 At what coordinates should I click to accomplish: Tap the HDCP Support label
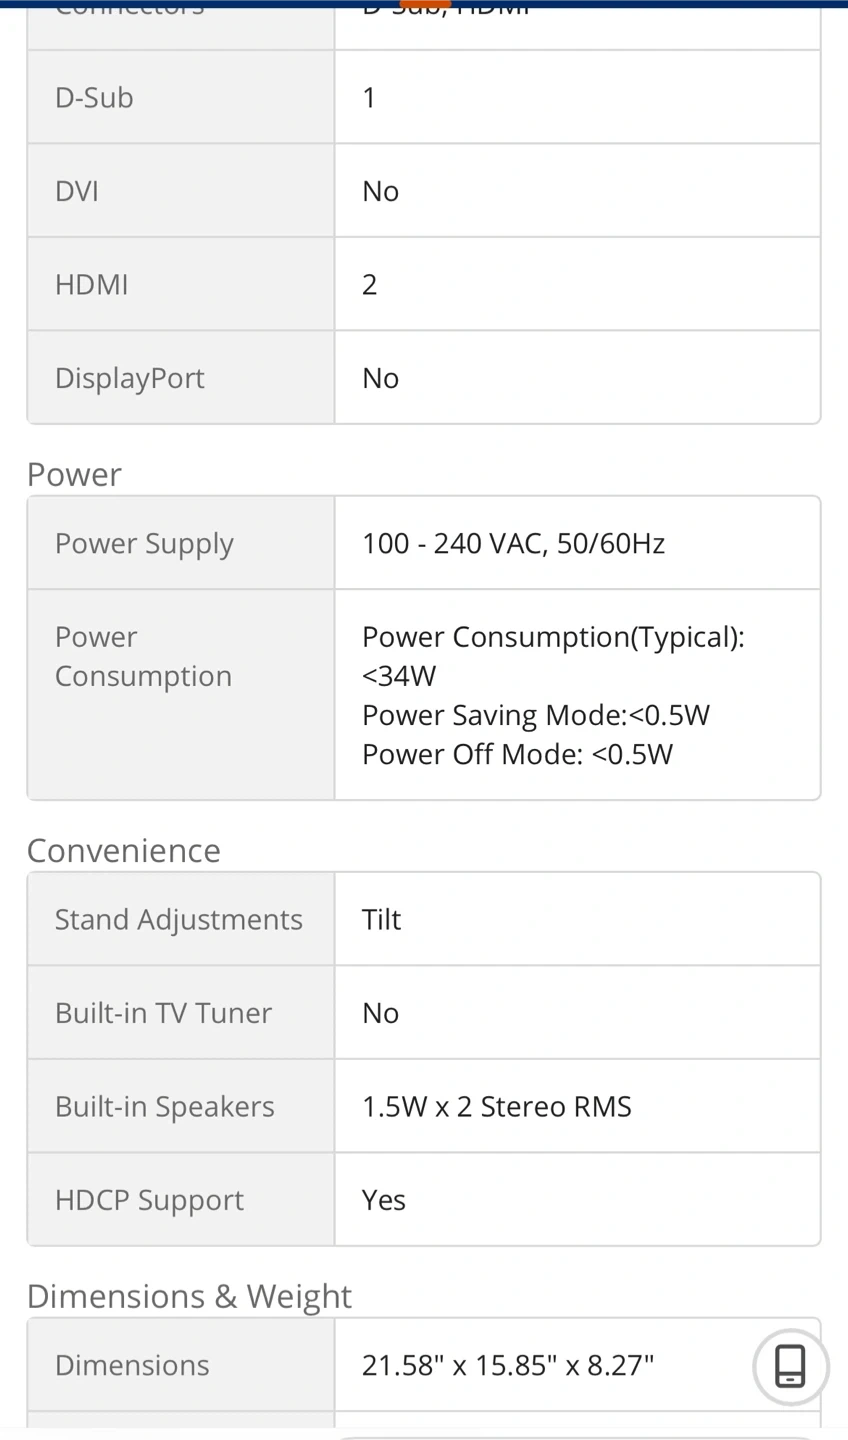150,1200
